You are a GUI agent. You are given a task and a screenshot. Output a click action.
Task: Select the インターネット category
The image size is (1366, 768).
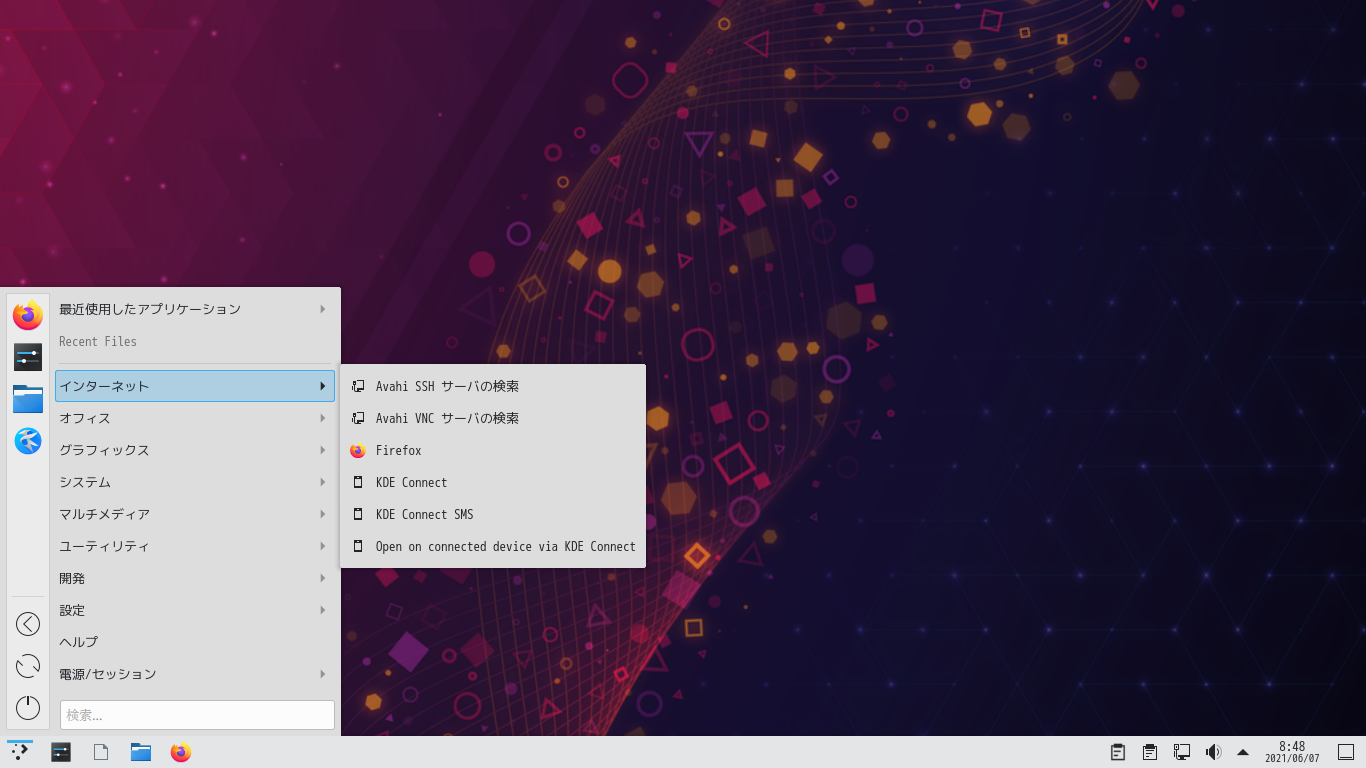click(x=195, y=386)
